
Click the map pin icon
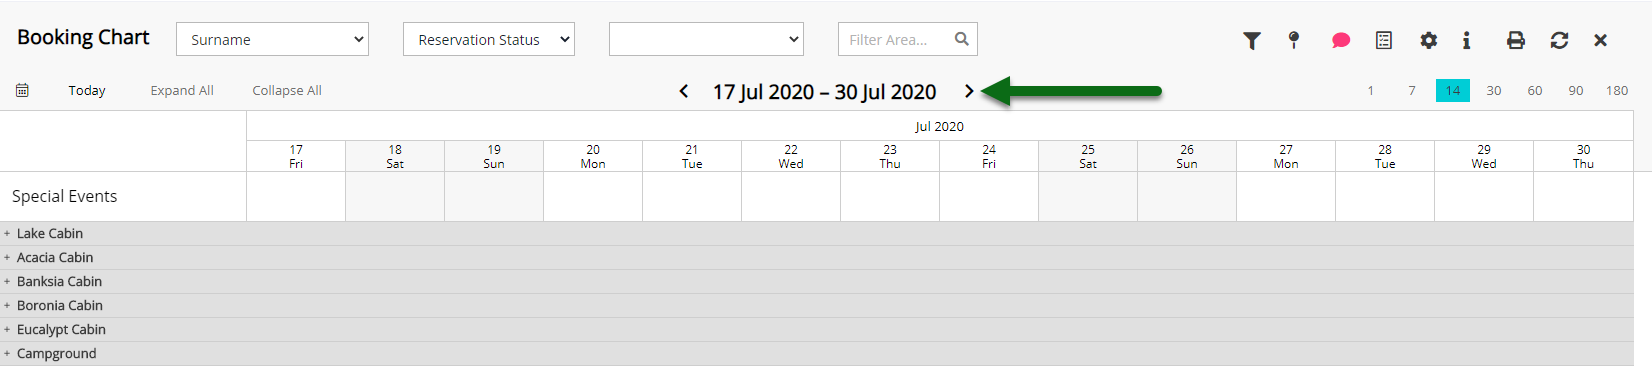coord(1294,40)
